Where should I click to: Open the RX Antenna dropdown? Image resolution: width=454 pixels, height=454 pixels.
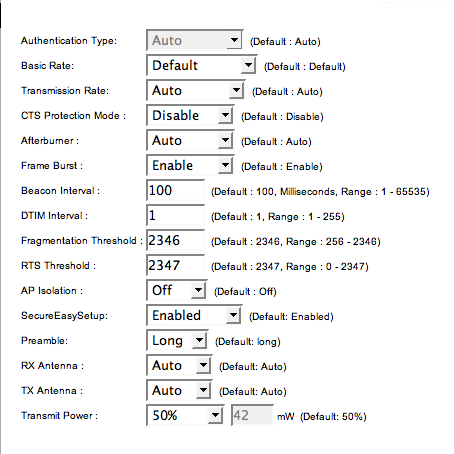point(179,365)
